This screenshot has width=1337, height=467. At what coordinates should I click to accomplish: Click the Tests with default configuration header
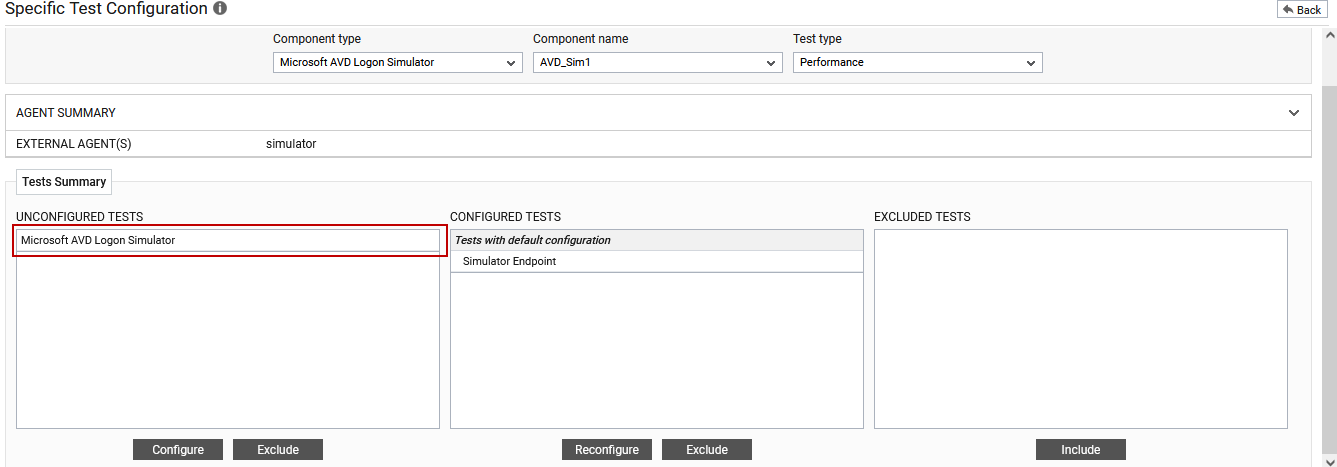coord(657,240)
